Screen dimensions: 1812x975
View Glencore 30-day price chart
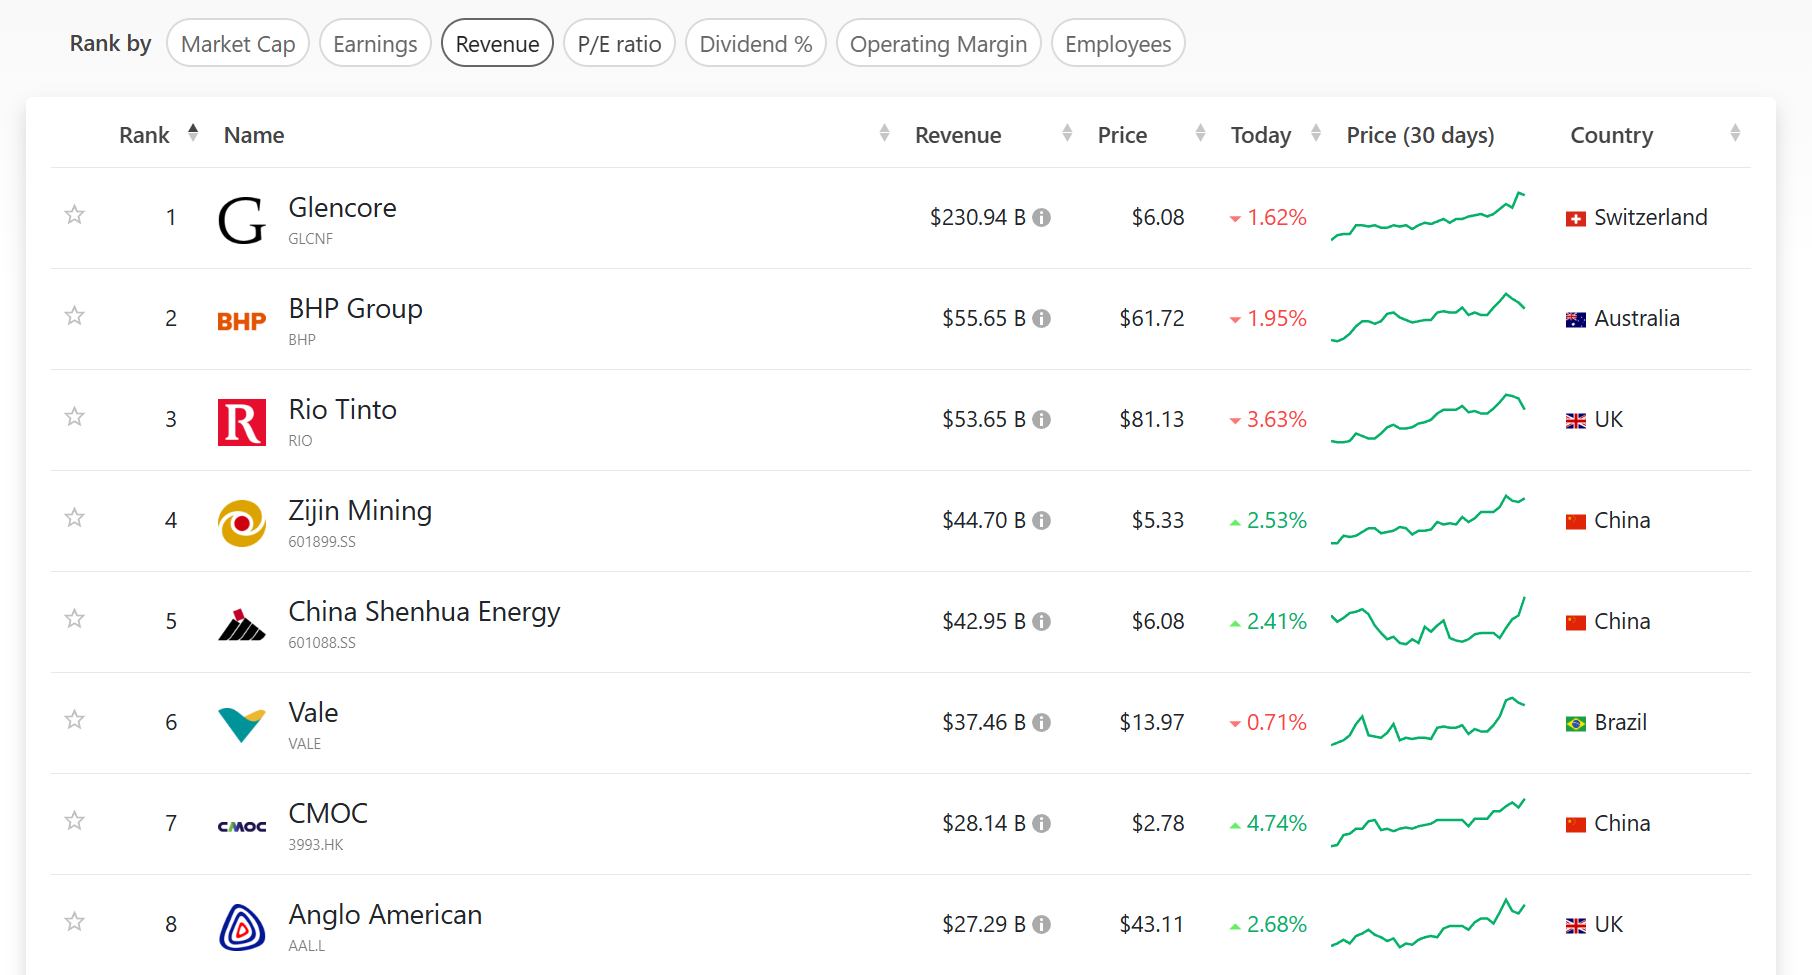pyautogui.click(x=1428, y=216)
